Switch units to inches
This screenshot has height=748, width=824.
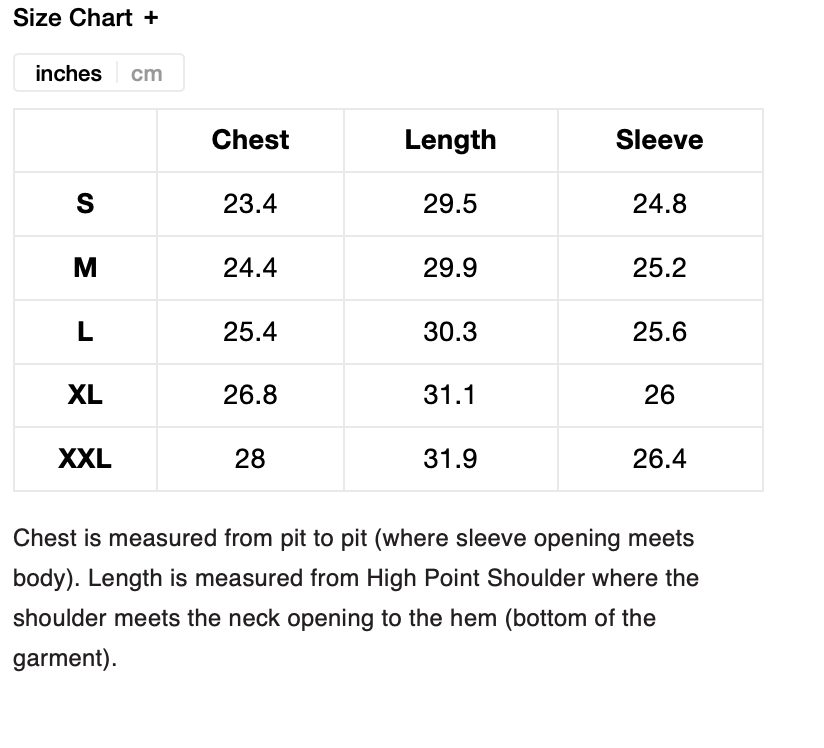click(x=68, y=74)
